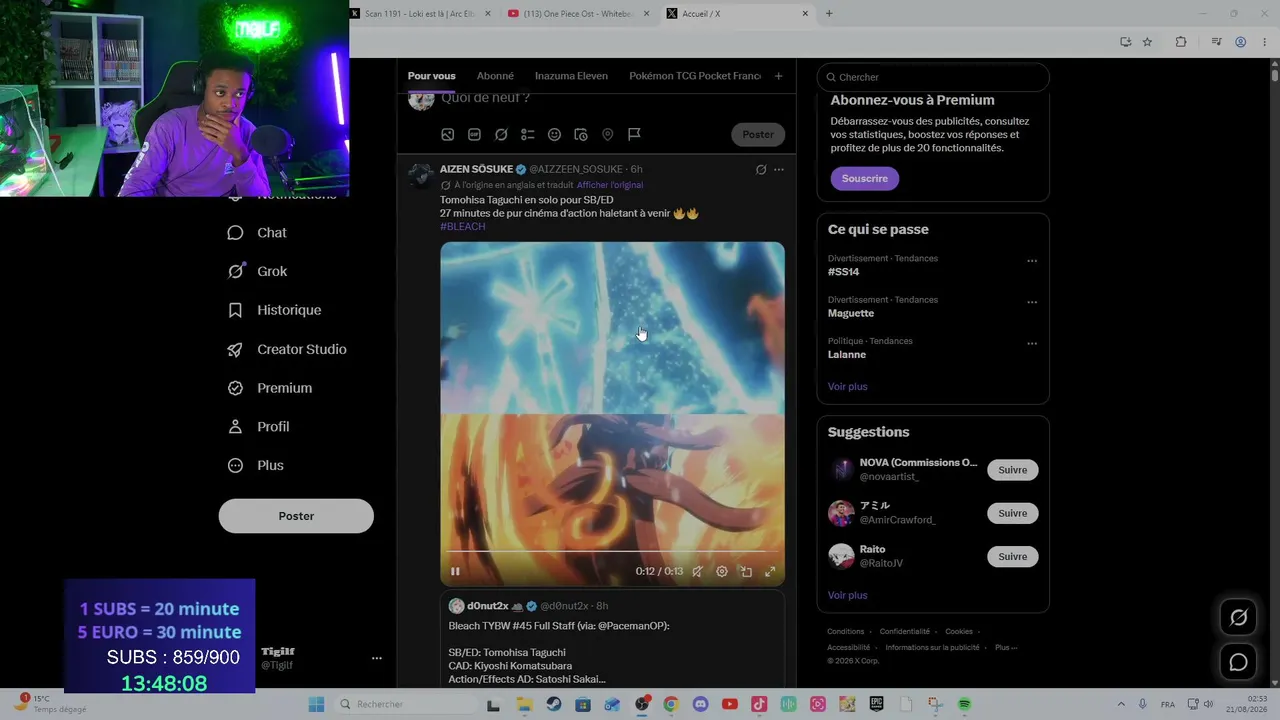This screenshot has width=1280, height=720.
Task: Open video settings gear on the Bleach clip
Action: click(x=722, y=572)
